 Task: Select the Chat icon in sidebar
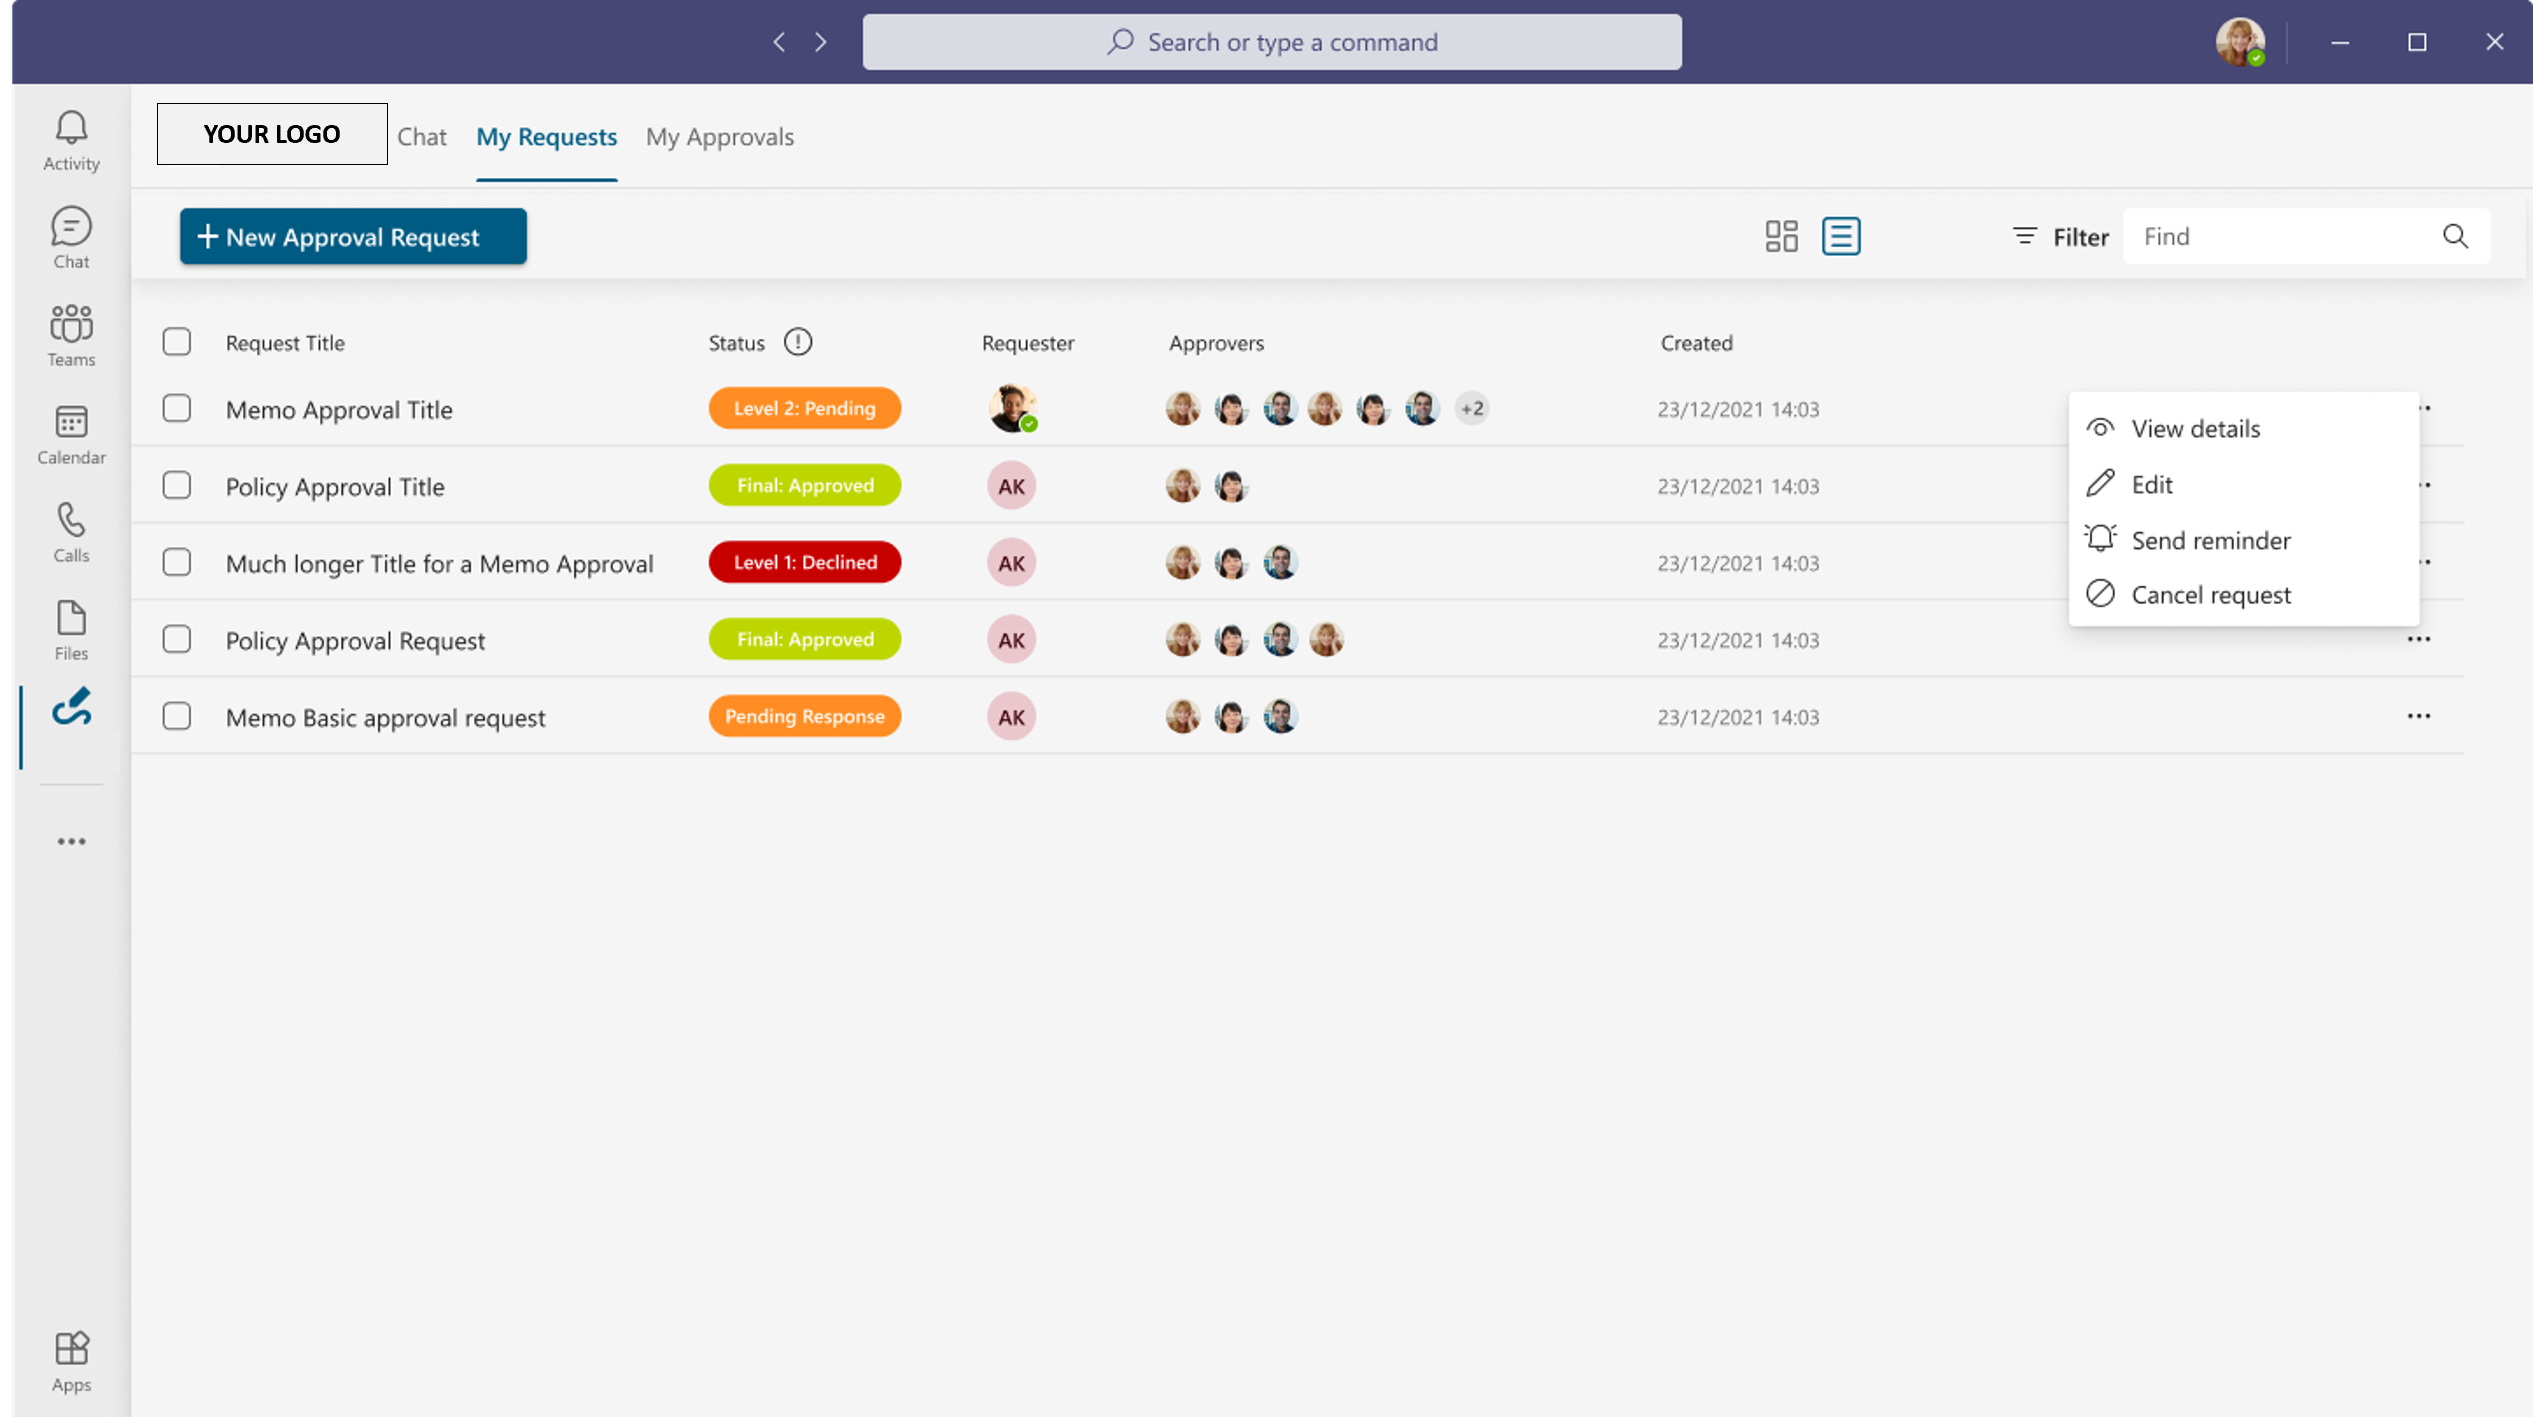71,236
